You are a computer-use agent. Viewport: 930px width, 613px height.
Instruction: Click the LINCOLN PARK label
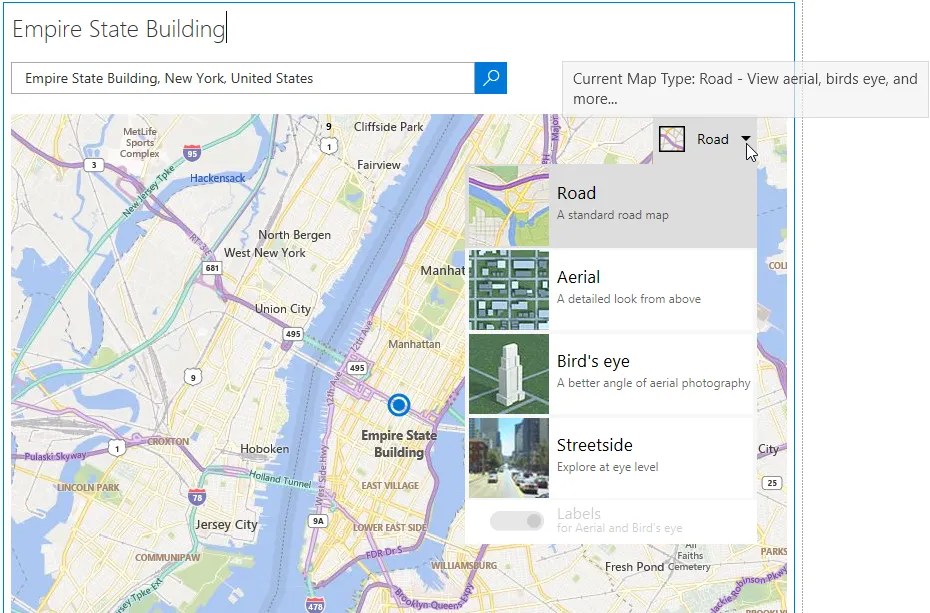(88, 487)
